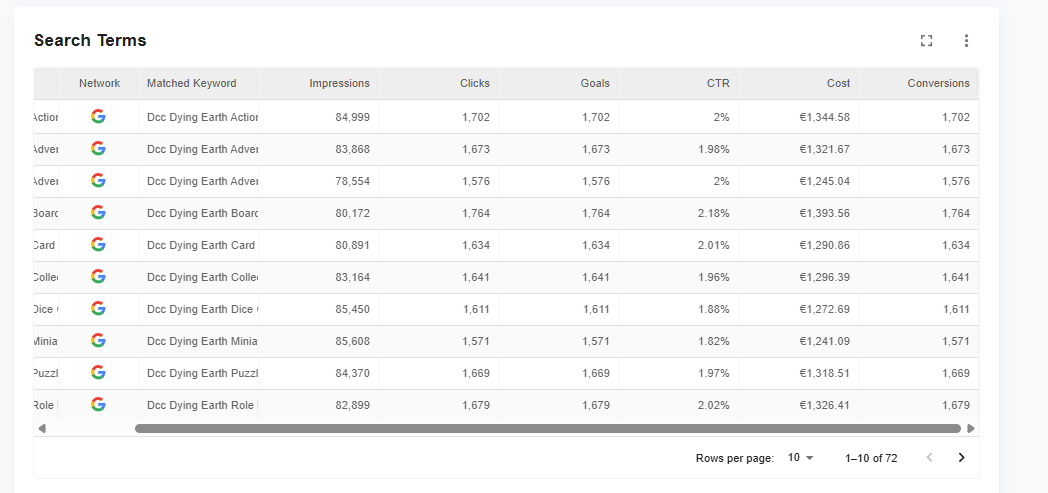
Task: Sort by Matched Keyword column header
Action: point(198,84)
